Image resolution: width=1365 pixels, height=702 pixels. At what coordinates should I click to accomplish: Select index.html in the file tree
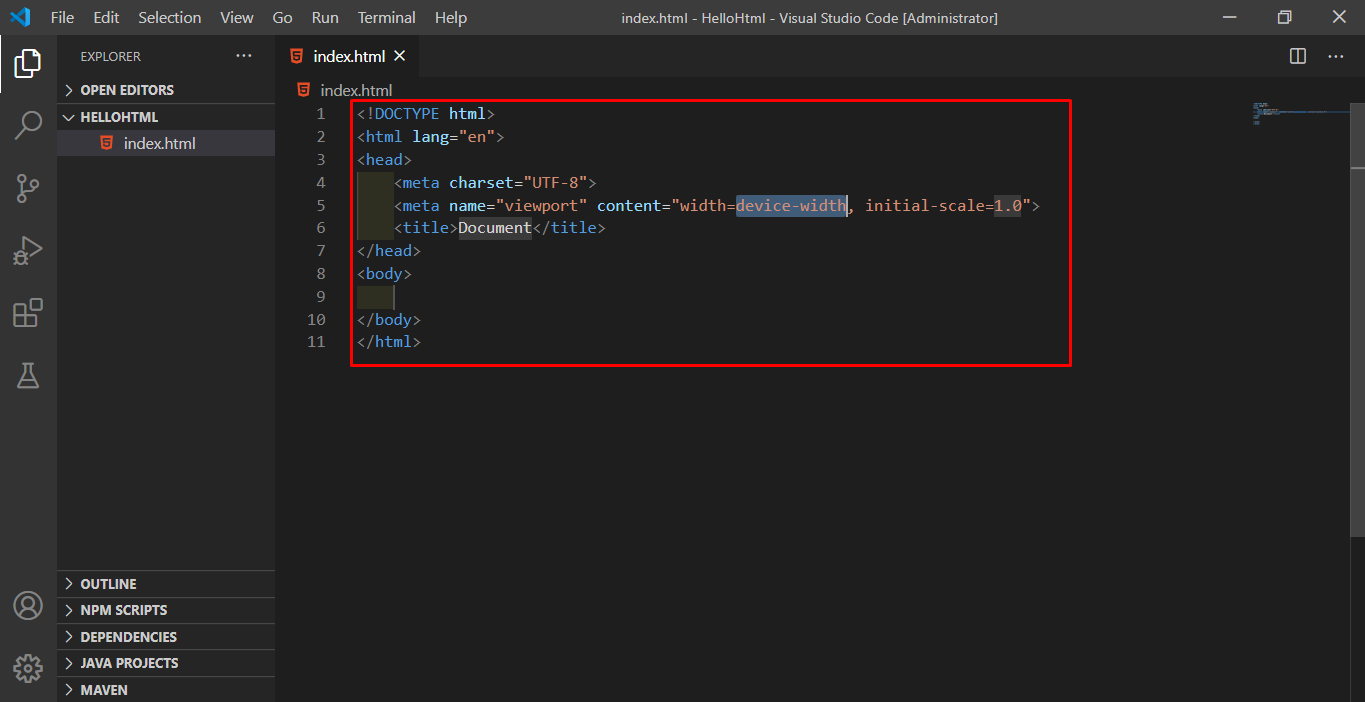click(x=159, y=143)
